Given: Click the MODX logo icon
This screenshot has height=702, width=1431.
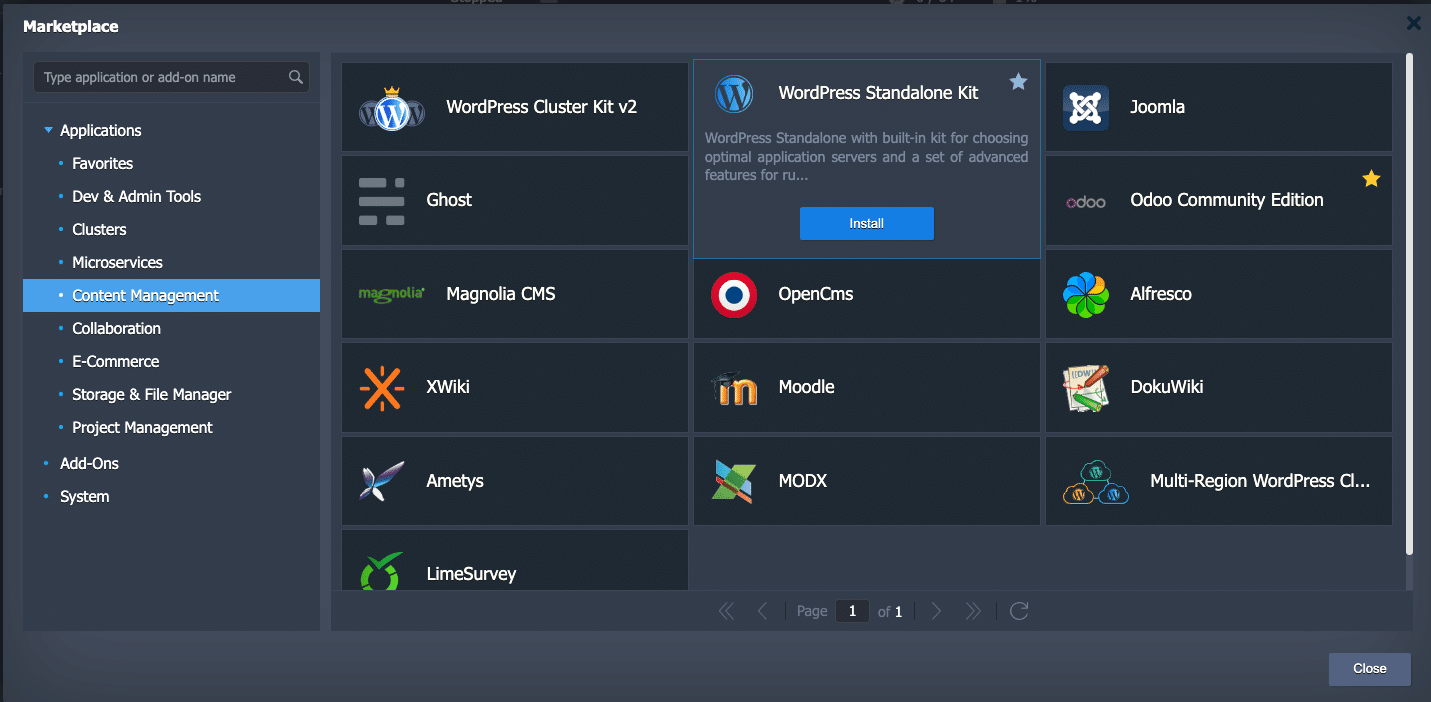Looking at the screenshot, I should point(734,481).
